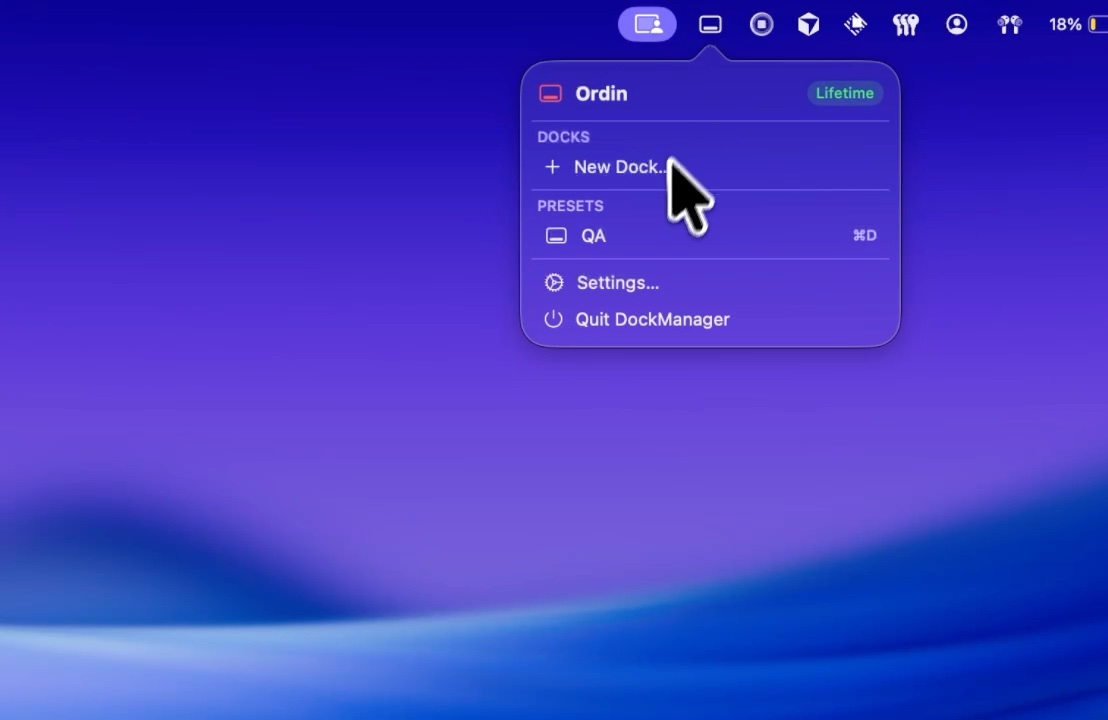Click the Ordin title text
The image size is (1108, 720).
pos(601,93)
